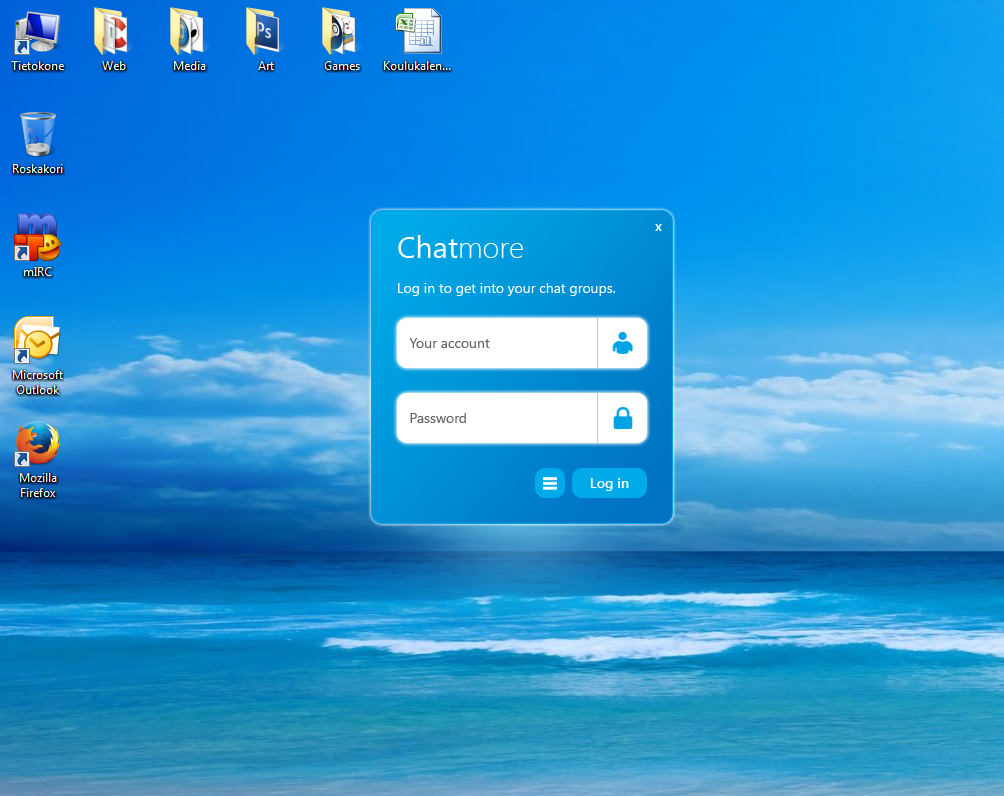Viewport: 1004px width, 796px height.
Task: Click the user avatar icon beside account field
Action: tap(622, 343)
